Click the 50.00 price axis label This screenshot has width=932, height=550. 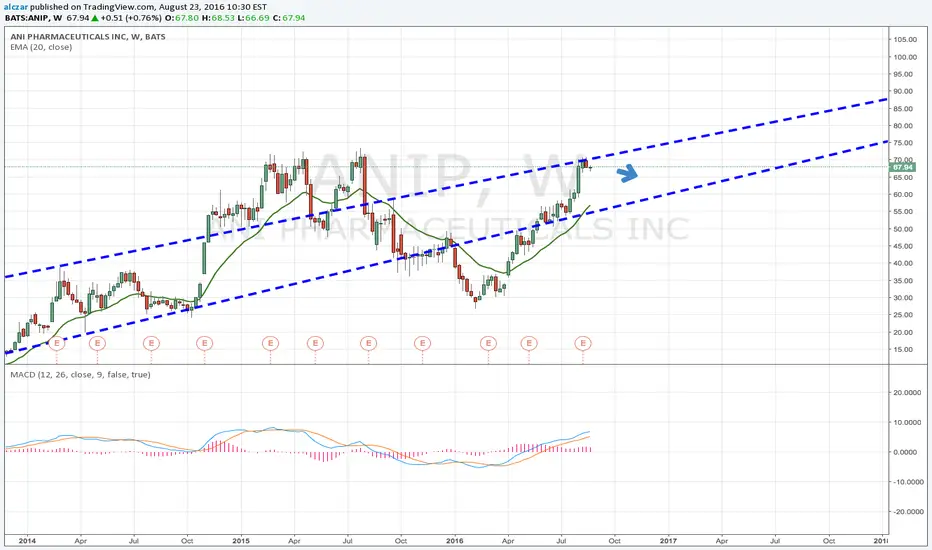(905, 229)
